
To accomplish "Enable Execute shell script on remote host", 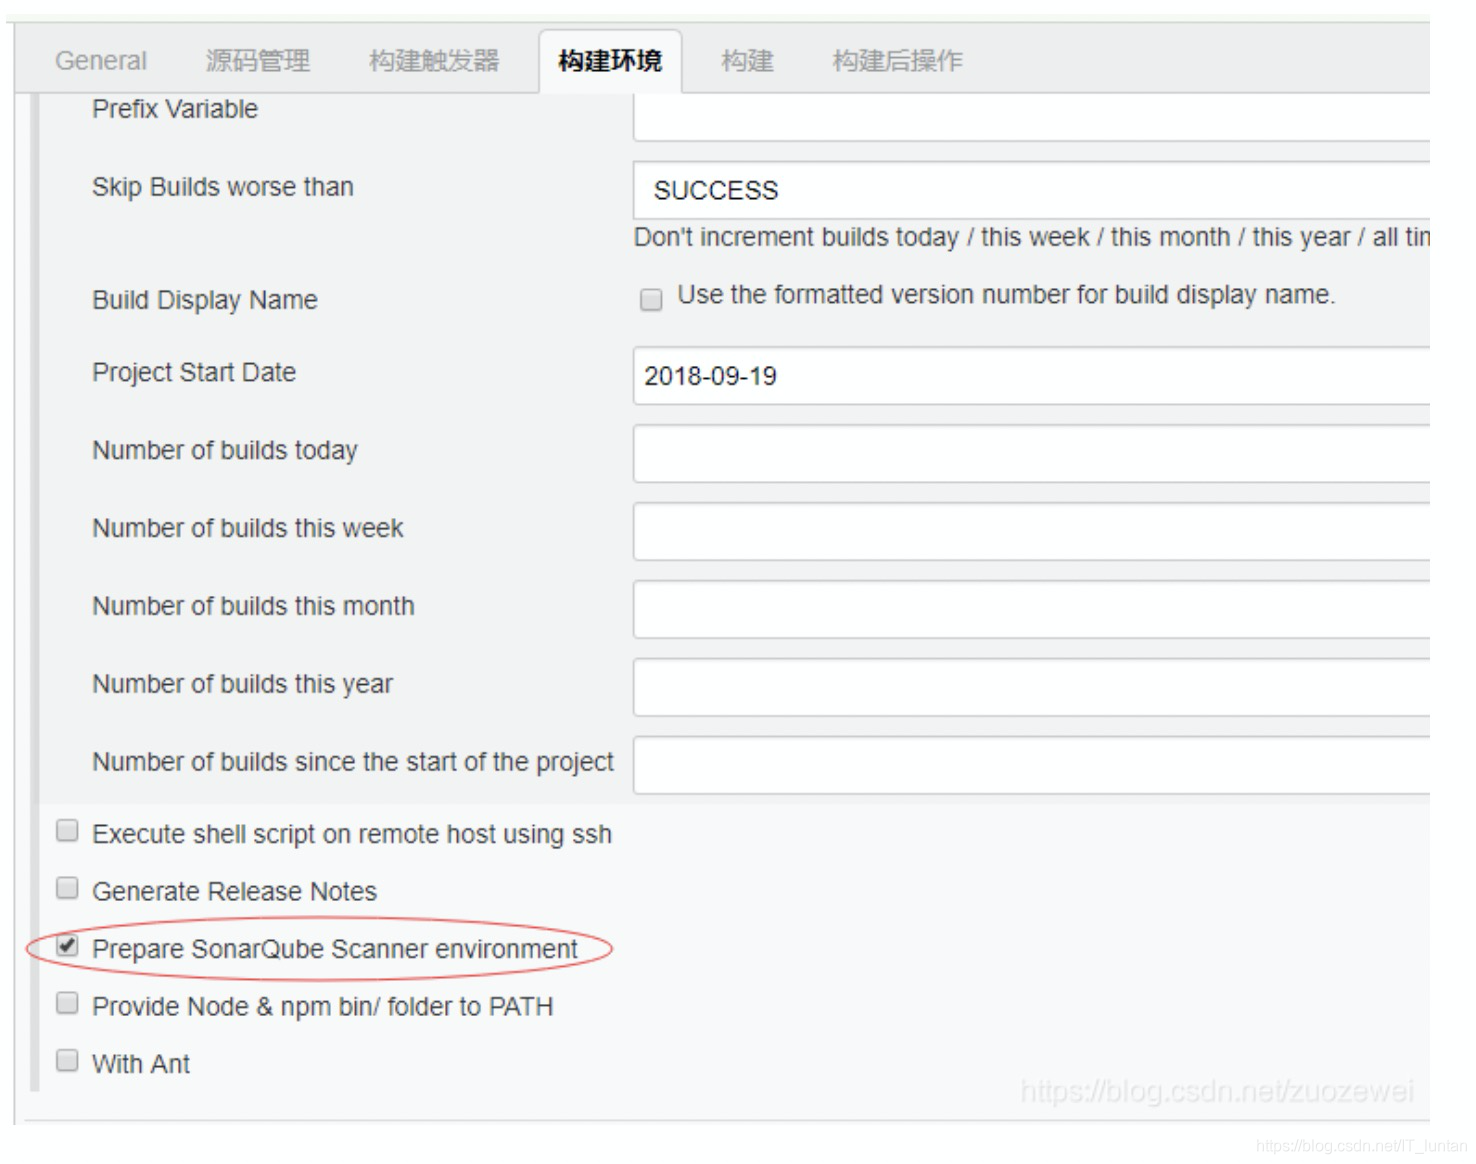I will [x=67, y=831].
